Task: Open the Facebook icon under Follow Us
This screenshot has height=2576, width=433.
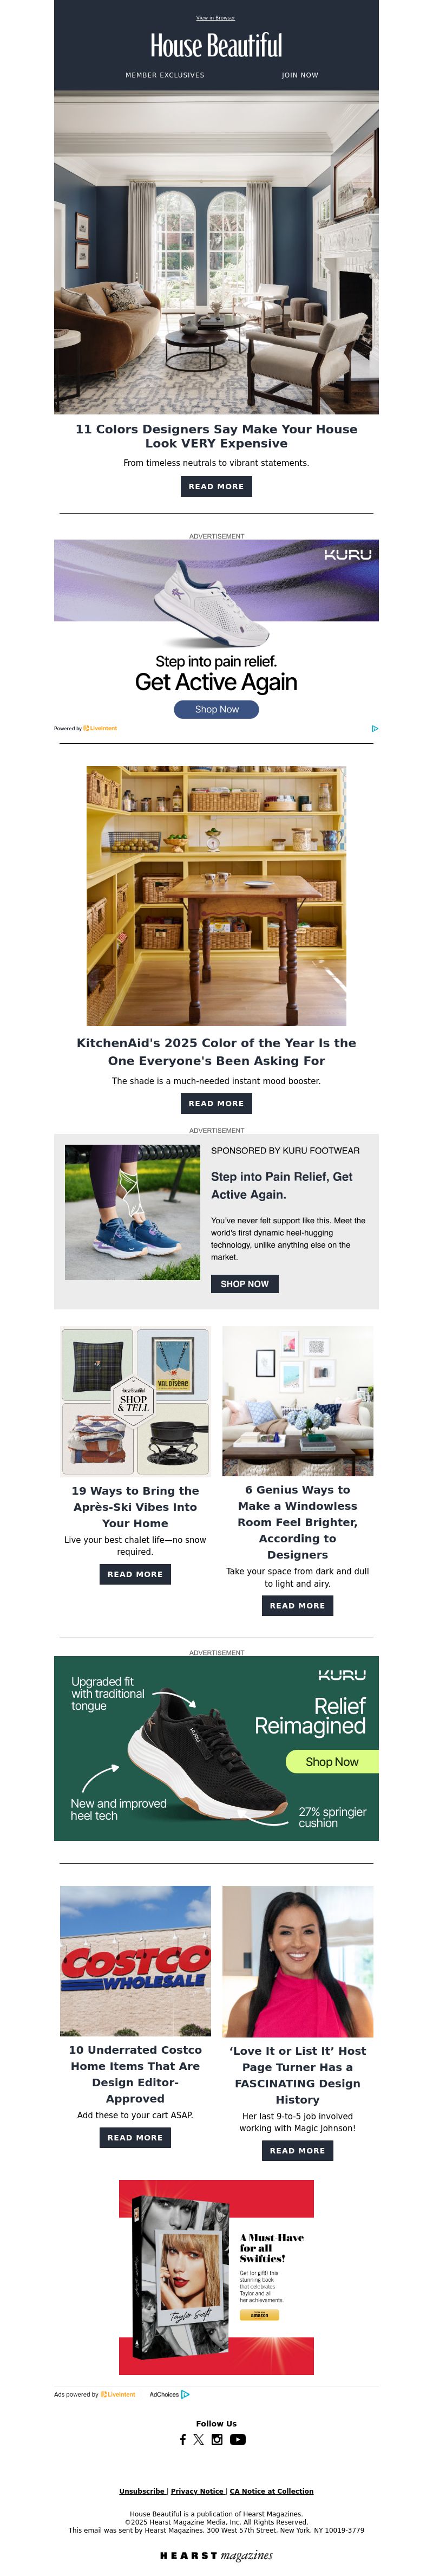Action: [x=182, y=2439]
